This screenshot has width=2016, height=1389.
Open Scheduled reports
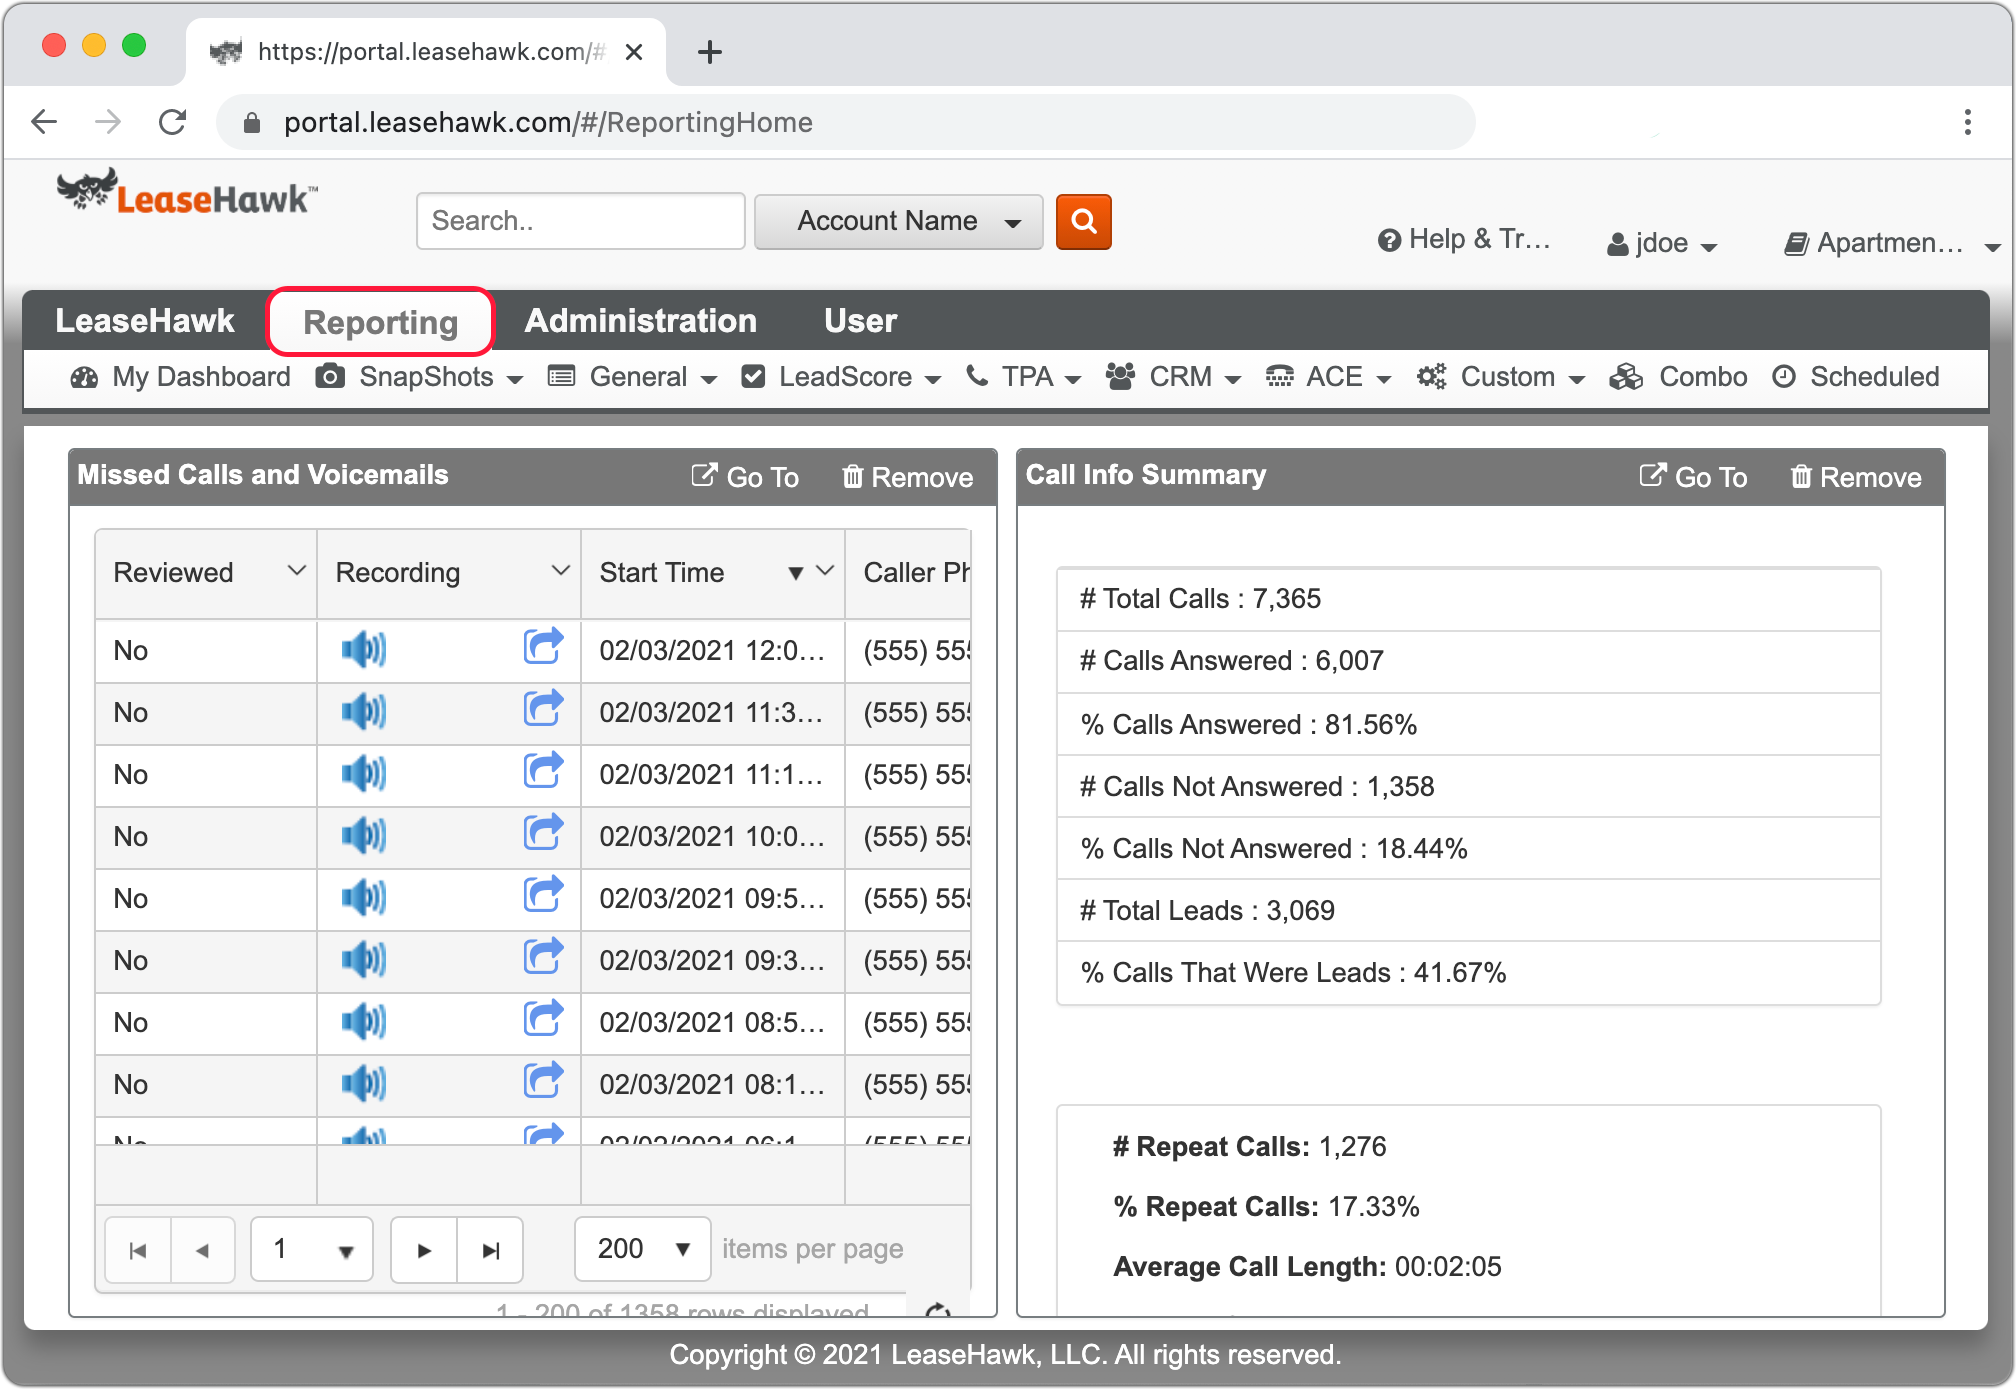coord(1855,377)
